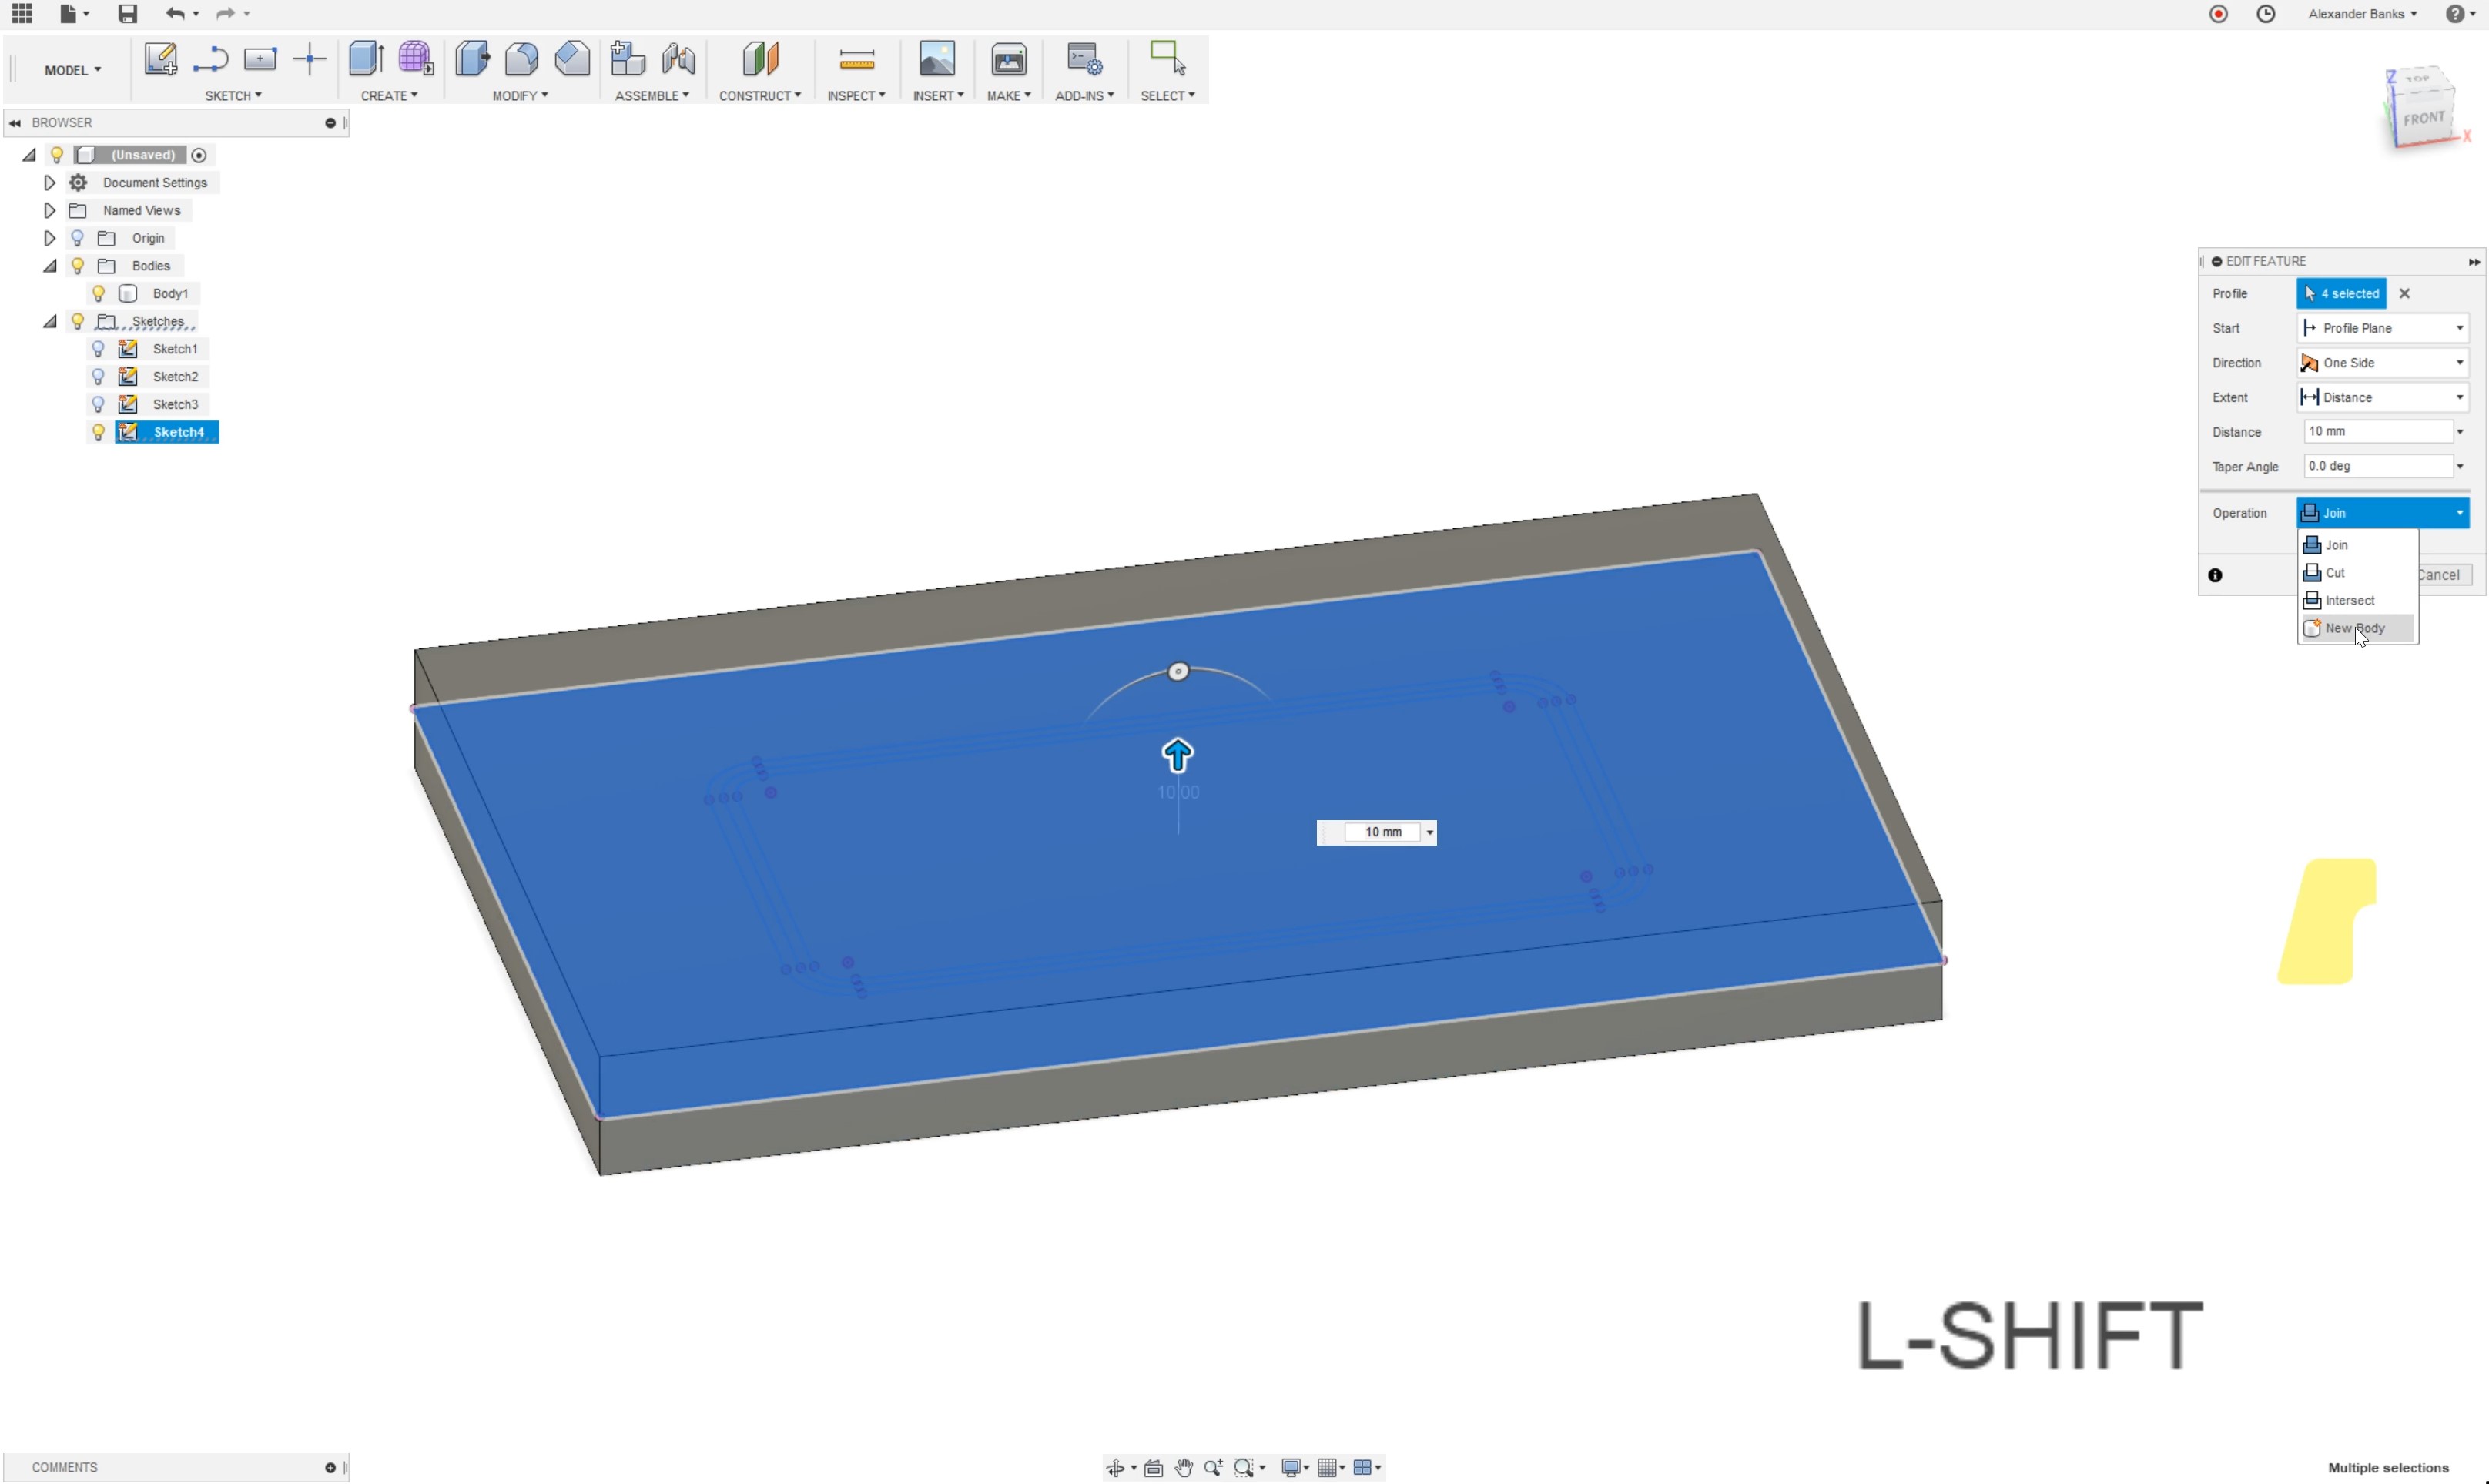The height and width of the screenshot is (1484, 2489).
Task: Open the Insert image icon
Action: tap(936, 59)
